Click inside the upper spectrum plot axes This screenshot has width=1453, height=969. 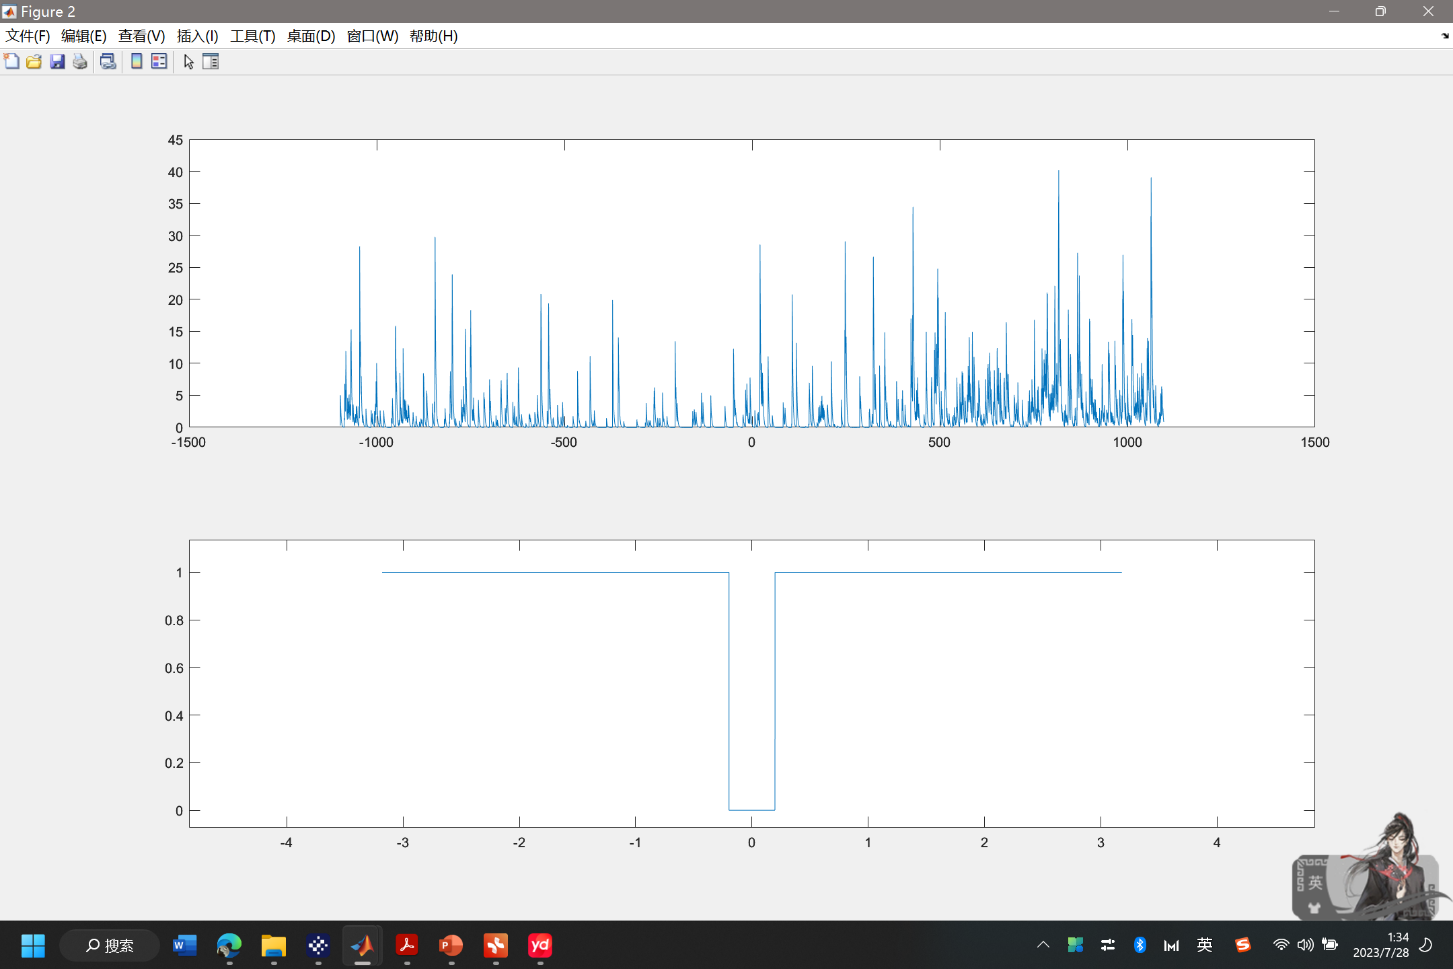click(x=752, y=284)
